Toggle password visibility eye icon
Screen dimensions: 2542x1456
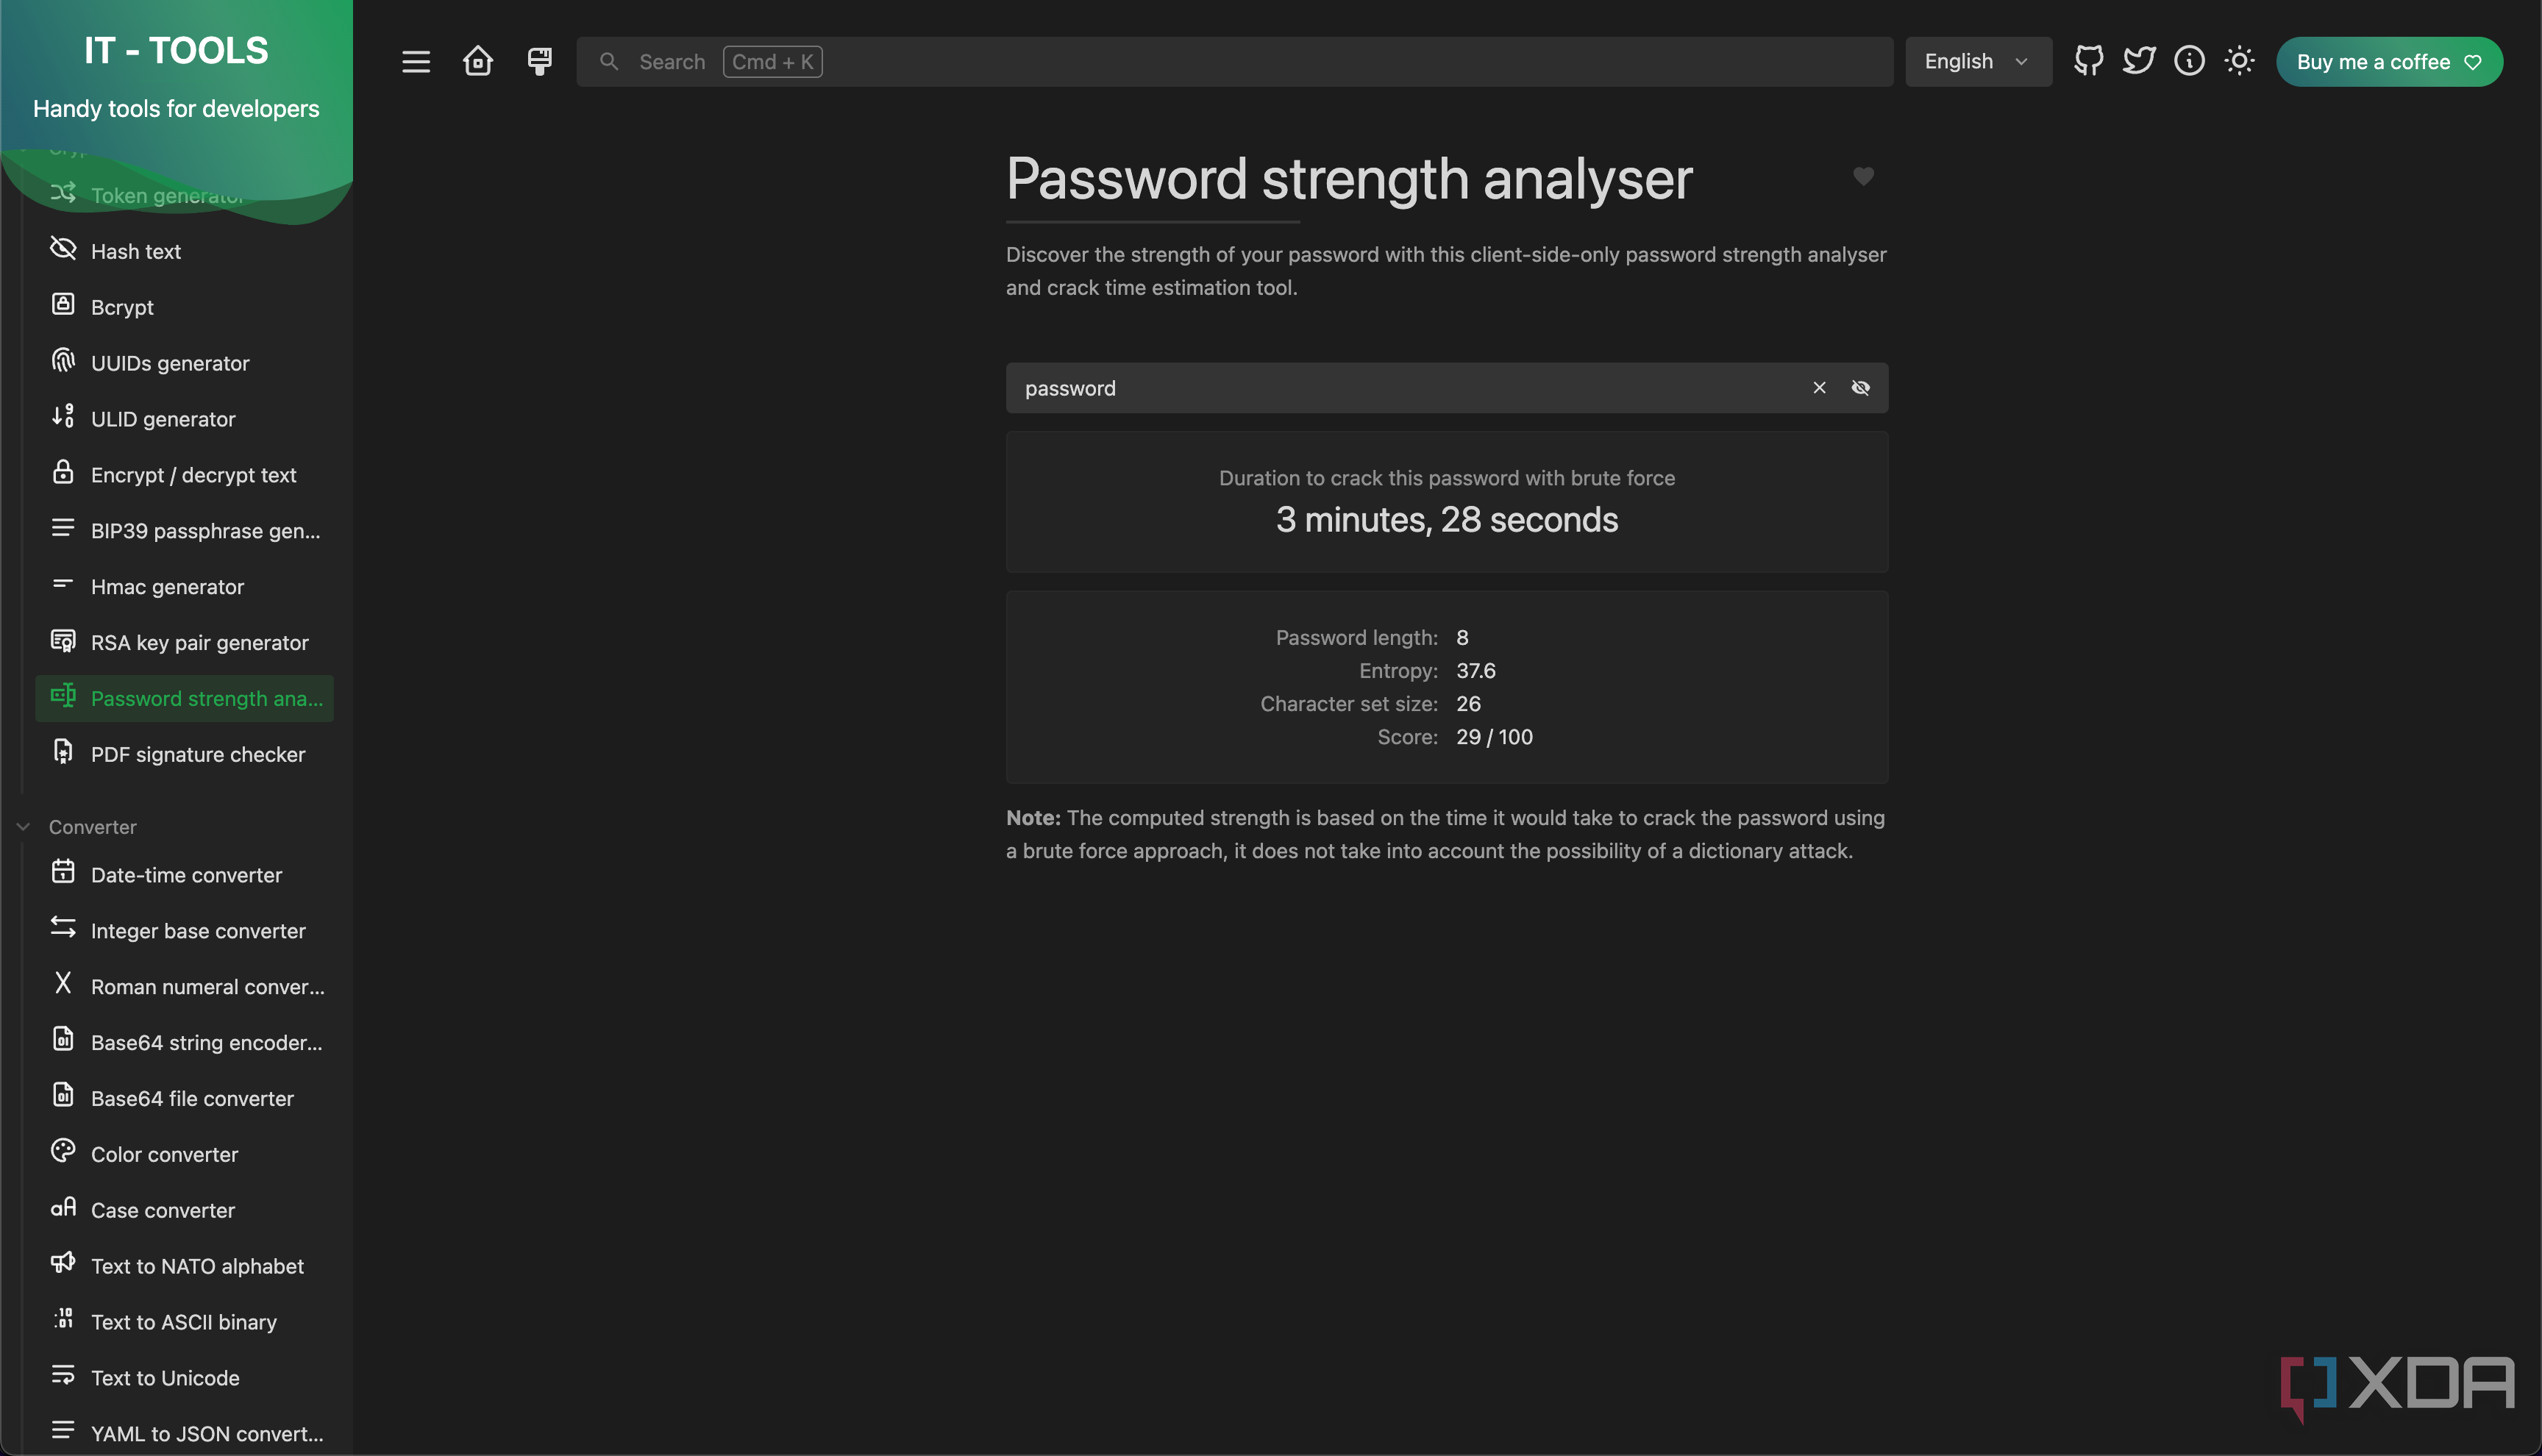pyautogui.click(x=1860, y=388)
